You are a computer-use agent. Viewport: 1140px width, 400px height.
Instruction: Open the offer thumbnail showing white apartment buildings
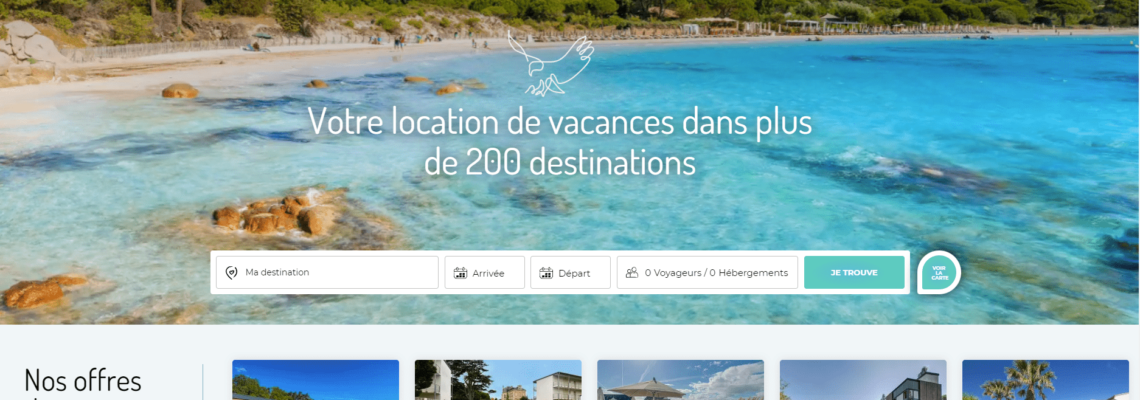coord(498,380)
